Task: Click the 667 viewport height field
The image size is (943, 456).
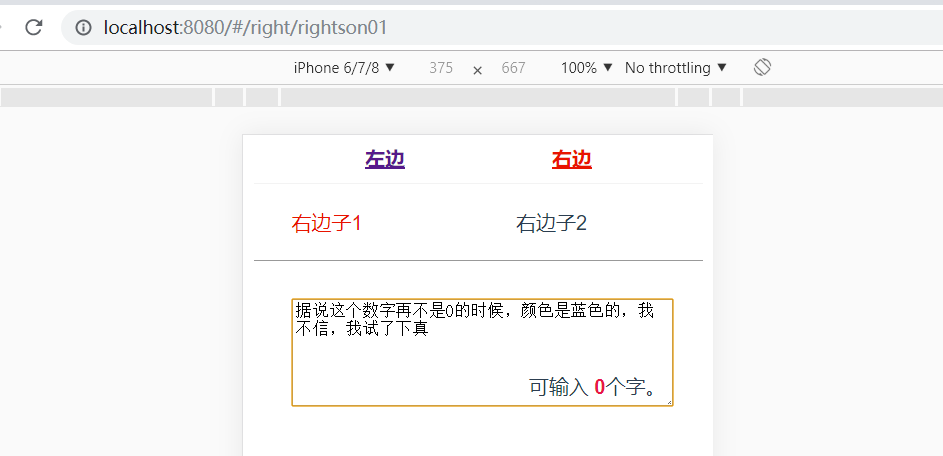Action: 514,68
